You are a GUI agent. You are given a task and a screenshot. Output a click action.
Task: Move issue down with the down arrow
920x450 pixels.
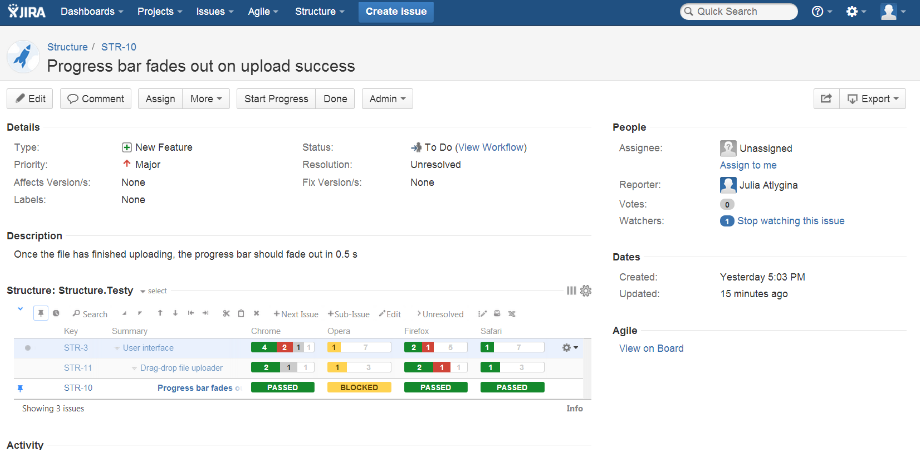[175, 313]
